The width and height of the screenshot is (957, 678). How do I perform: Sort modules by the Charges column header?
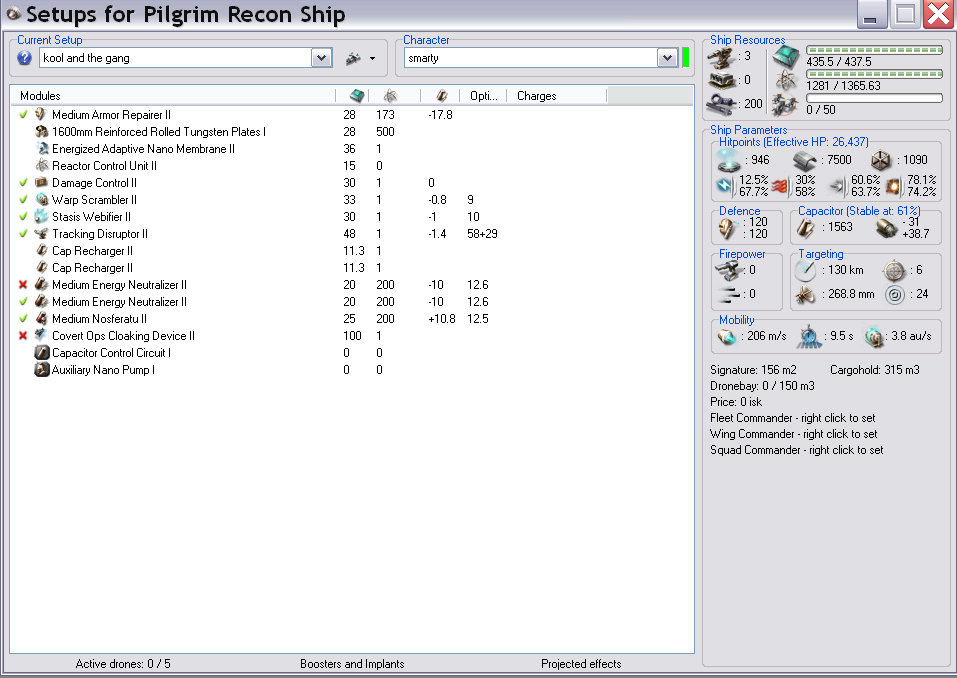[537, 96]
